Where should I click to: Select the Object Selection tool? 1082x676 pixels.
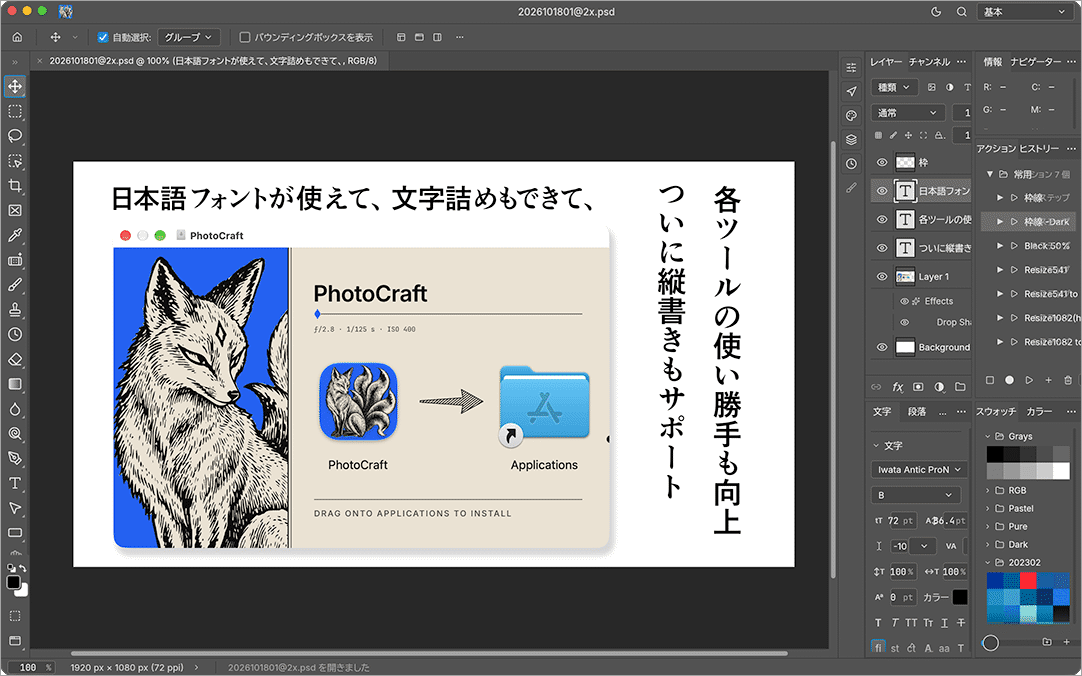click(x=14, y=161)
